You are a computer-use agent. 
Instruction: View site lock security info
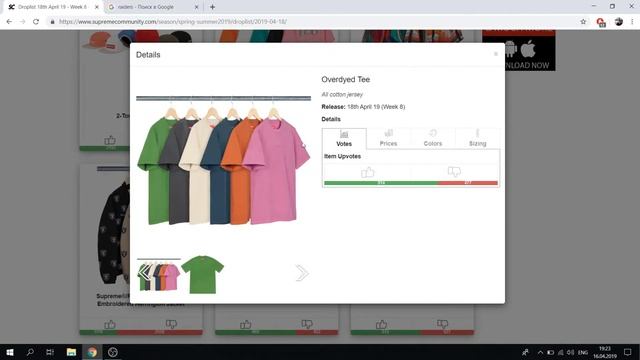click(x=52, y=22)
